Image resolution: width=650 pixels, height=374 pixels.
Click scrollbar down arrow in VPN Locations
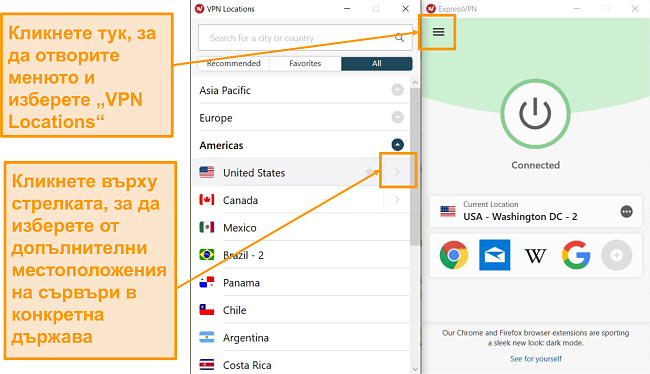[415, 369]
